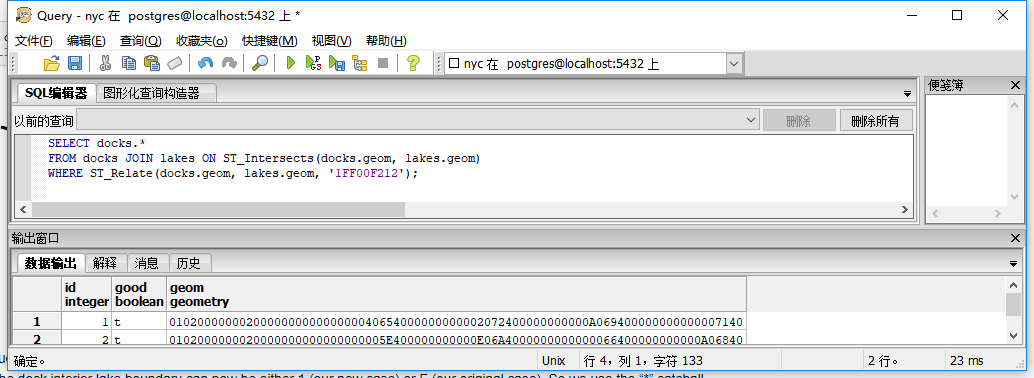This screenshot has height=378, width=1034.
Task: Cancel query with grey stop icon
Action: pos(382,63)
